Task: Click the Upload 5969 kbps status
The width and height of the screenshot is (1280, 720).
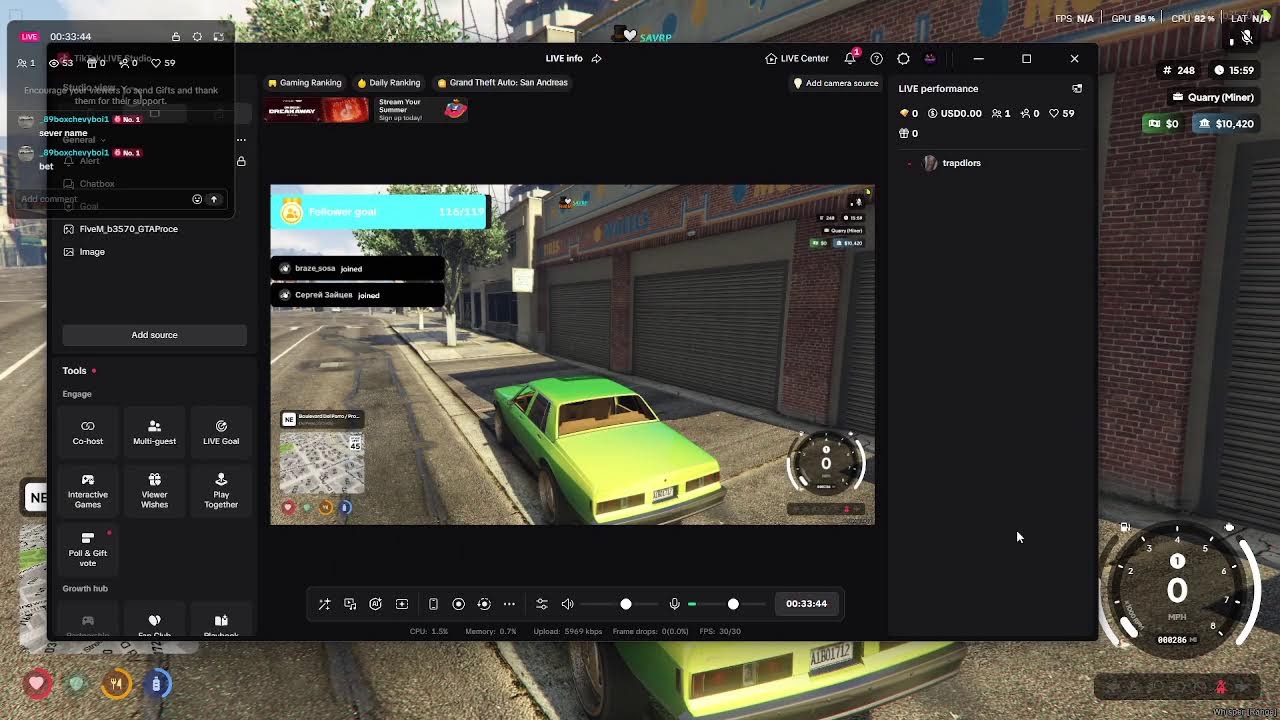Action: coord(567,631)
